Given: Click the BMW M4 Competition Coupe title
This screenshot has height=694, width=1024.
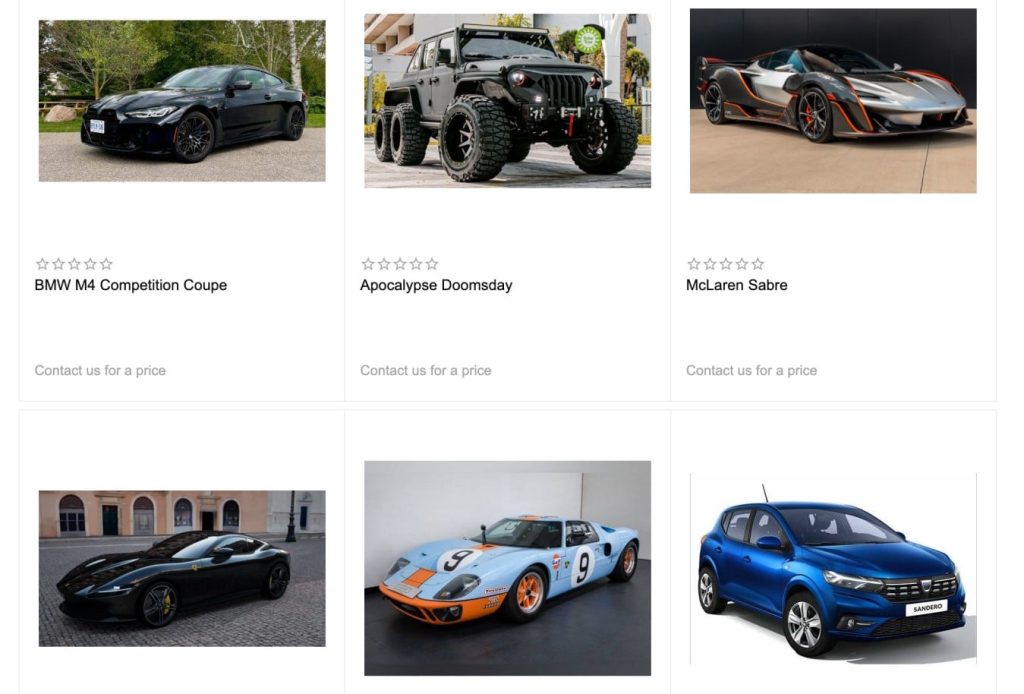Looking at the screenshot, I should tap(131, 285).
